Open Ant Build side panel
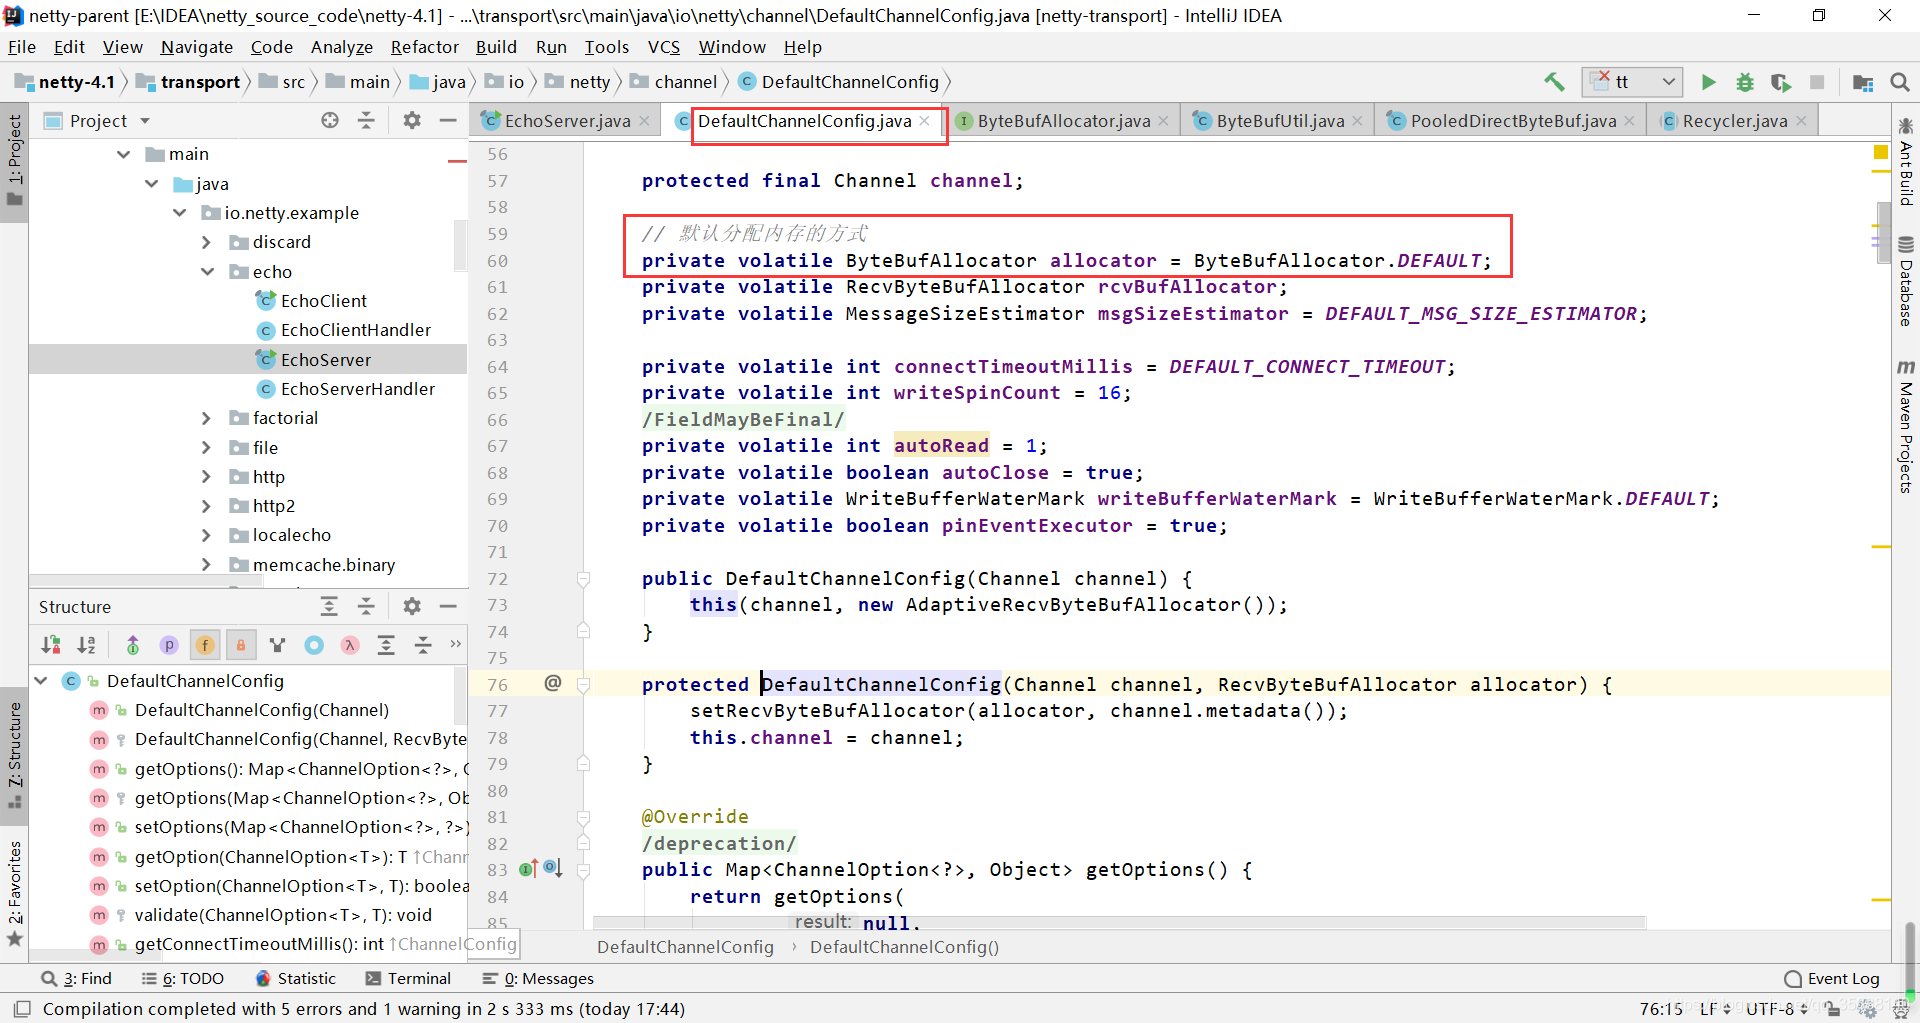 point(1906,162)
